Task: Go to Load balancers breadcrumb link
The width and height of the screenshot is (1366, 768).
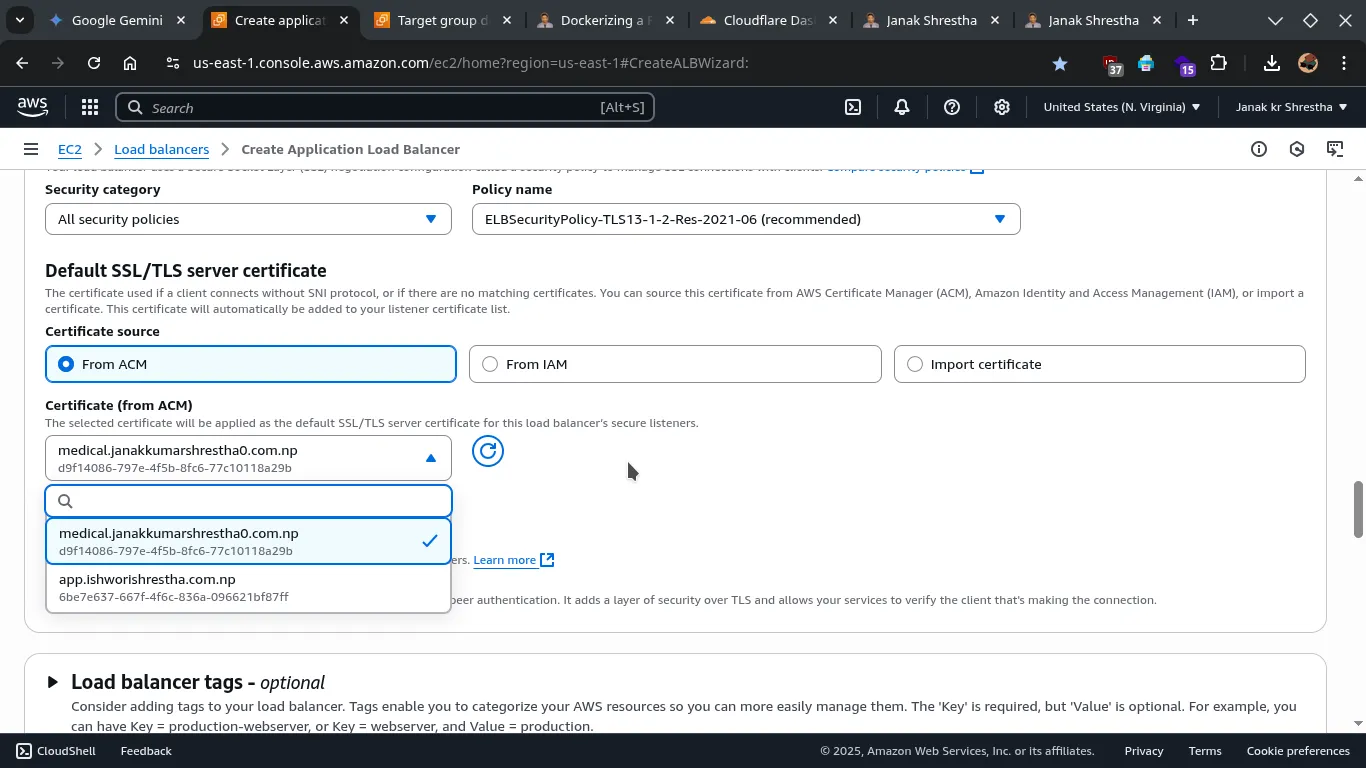Action: click(x=161, y=149)
